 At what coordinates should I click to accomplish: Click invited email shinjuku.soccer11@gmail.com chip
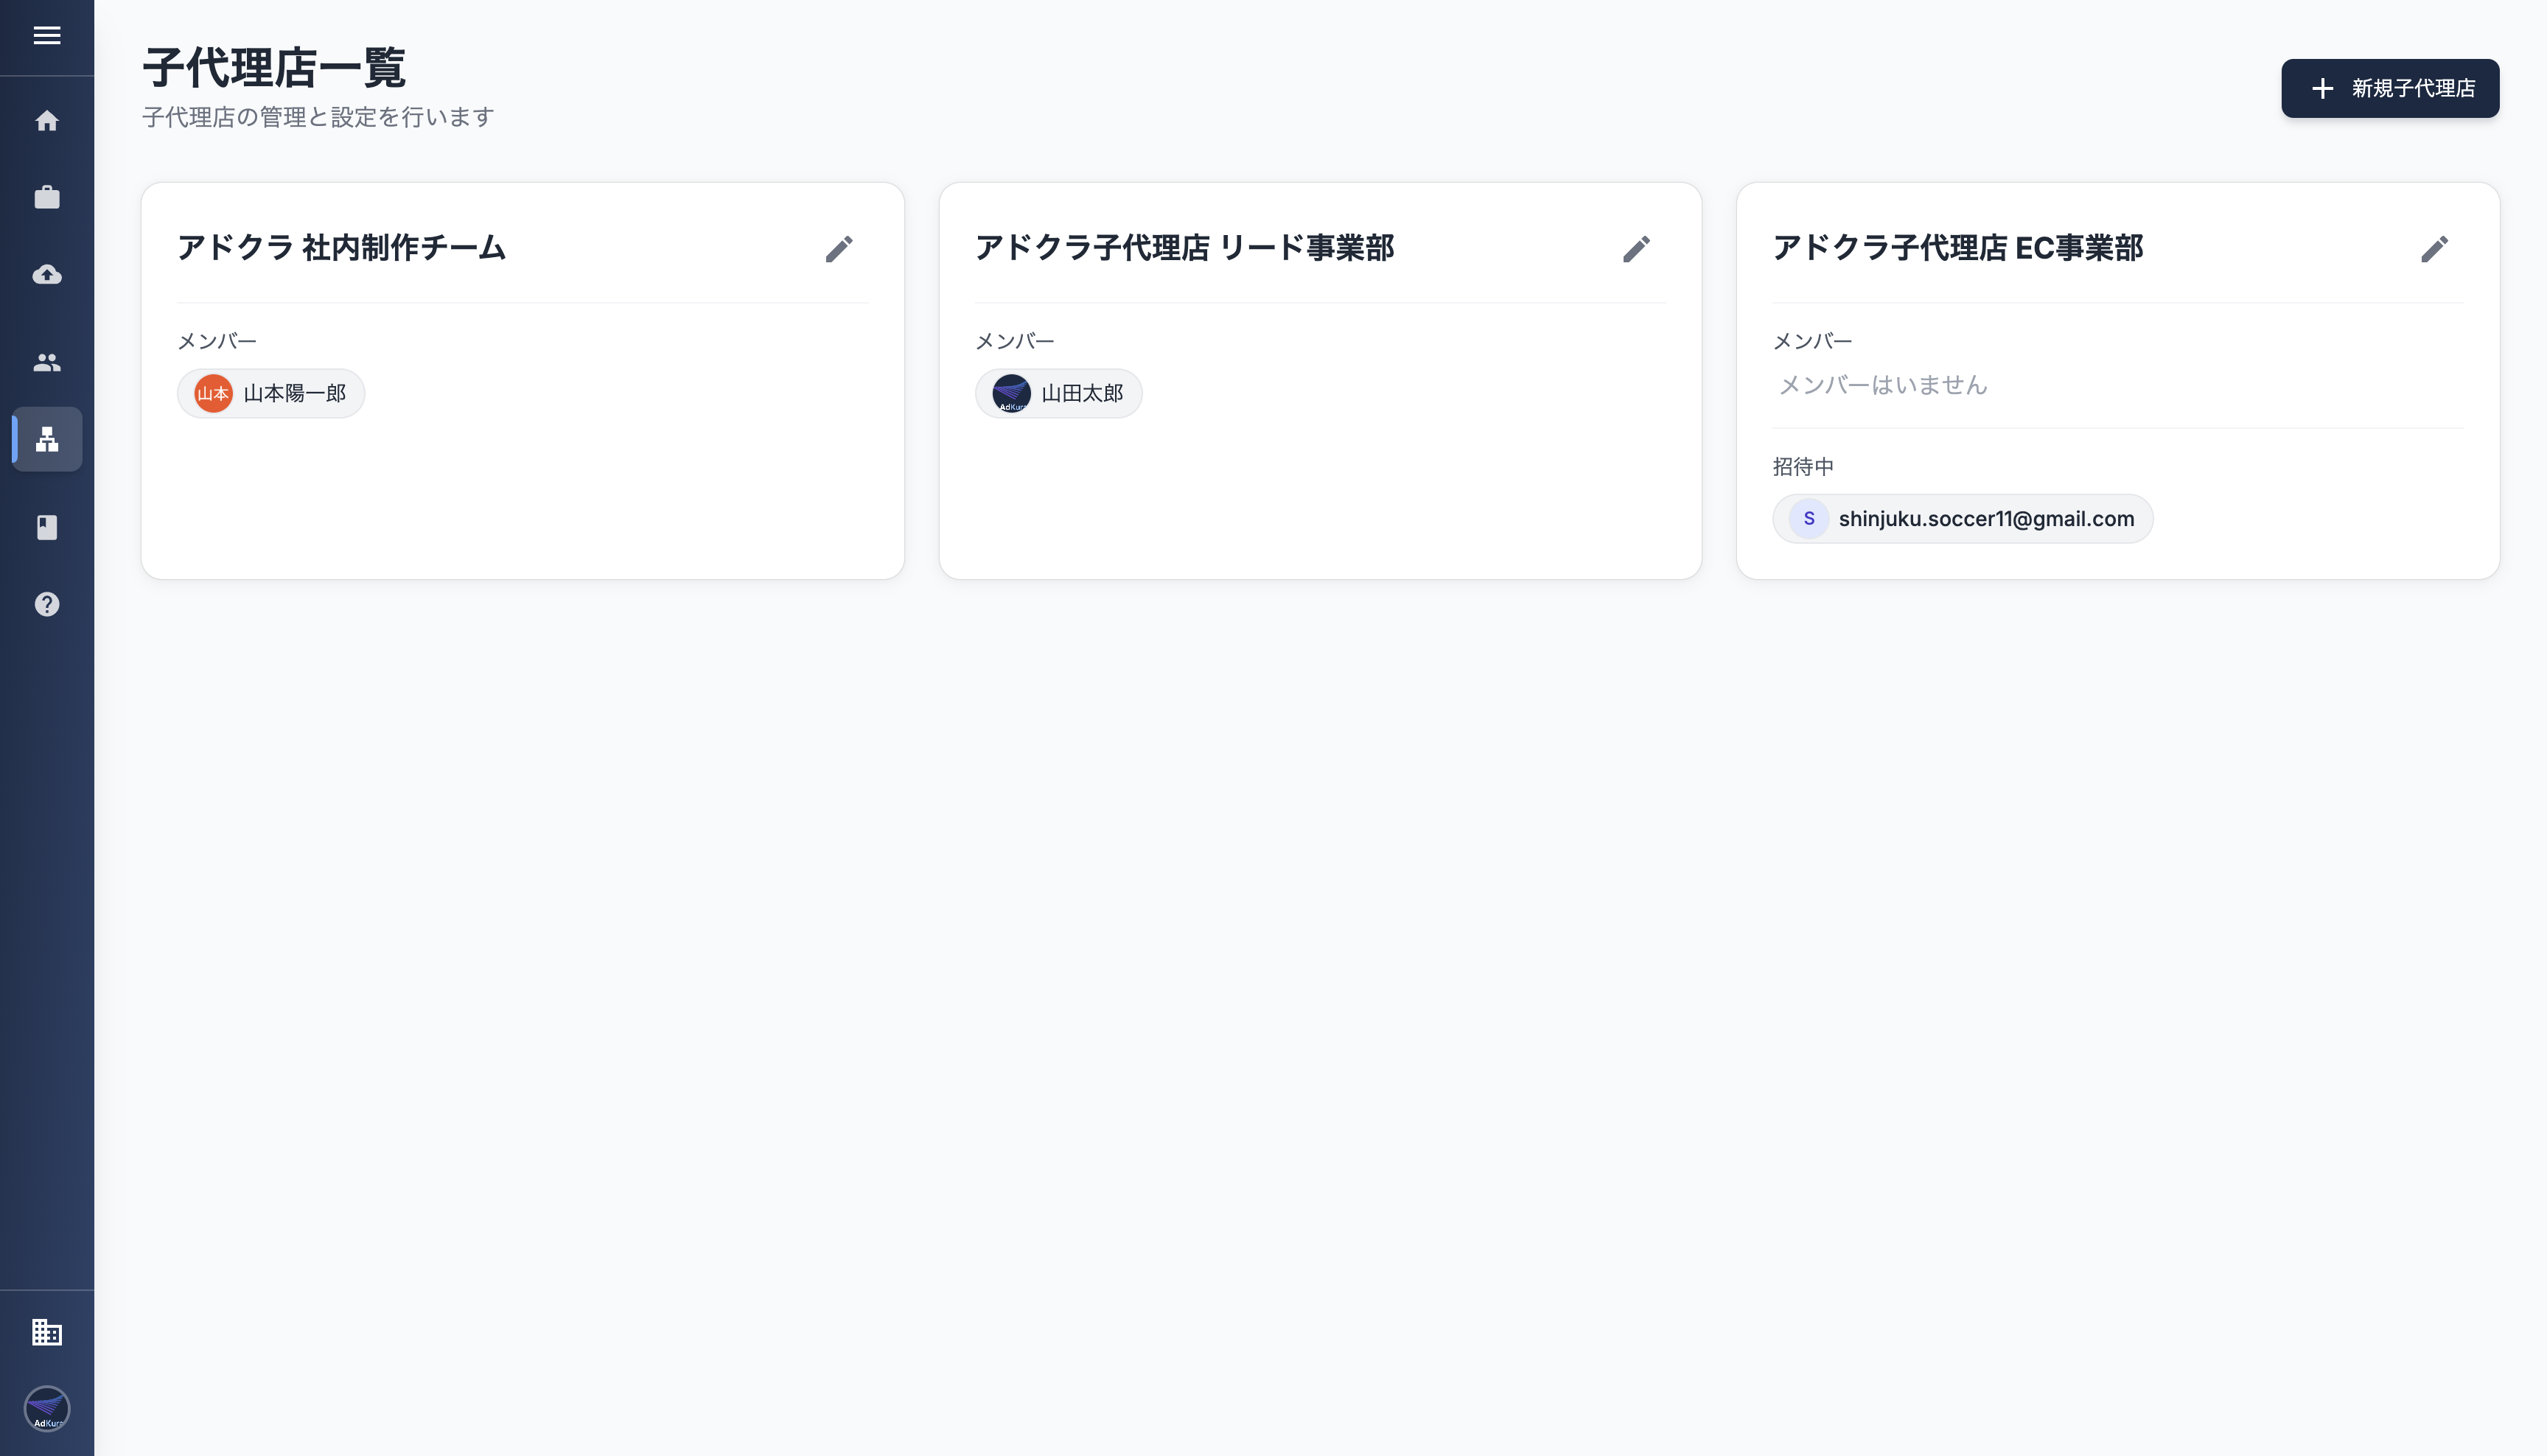[1962, 519]
